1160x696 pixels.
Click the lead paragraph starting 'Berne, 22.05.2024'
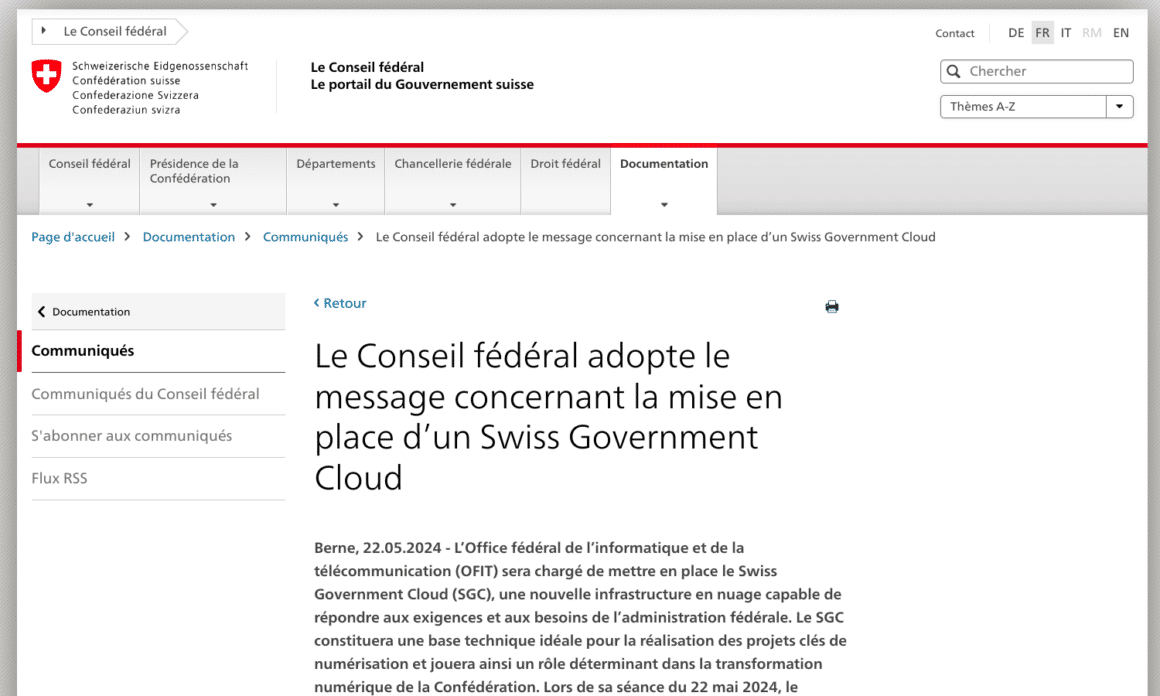[580, 618]
